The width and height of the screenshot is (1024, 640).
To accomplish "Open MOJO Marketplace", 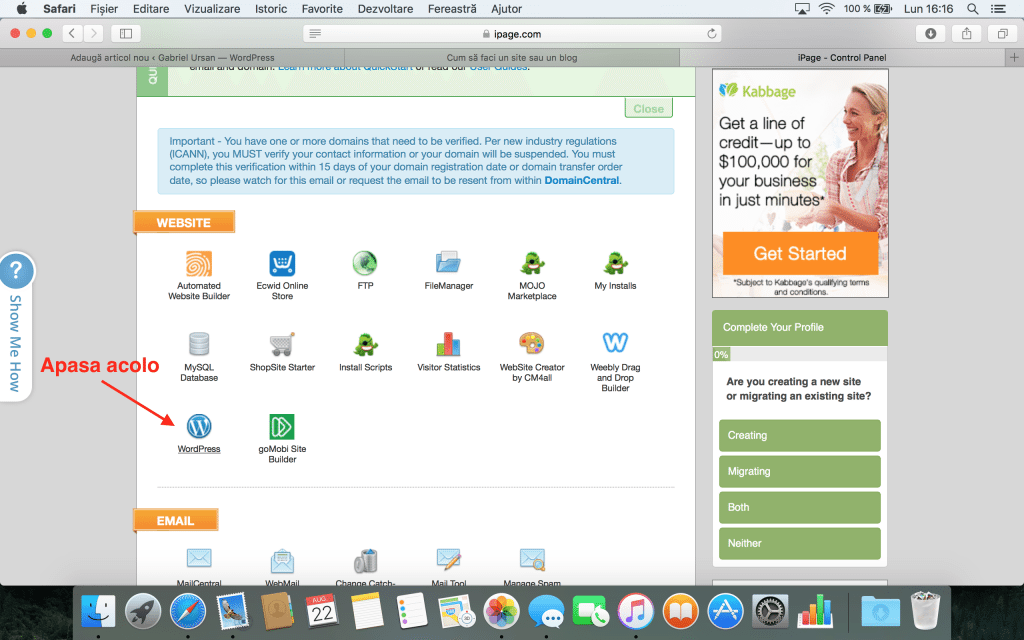I will click(532, 264).
